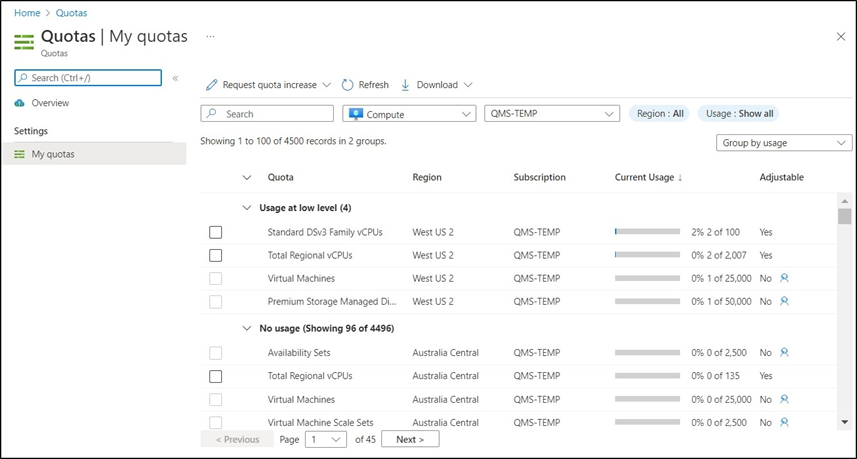Viewport: 857px width, 459px height.
Task: Click support request icon for West US 2 Virtual Machines
Action: click(785, 278)
